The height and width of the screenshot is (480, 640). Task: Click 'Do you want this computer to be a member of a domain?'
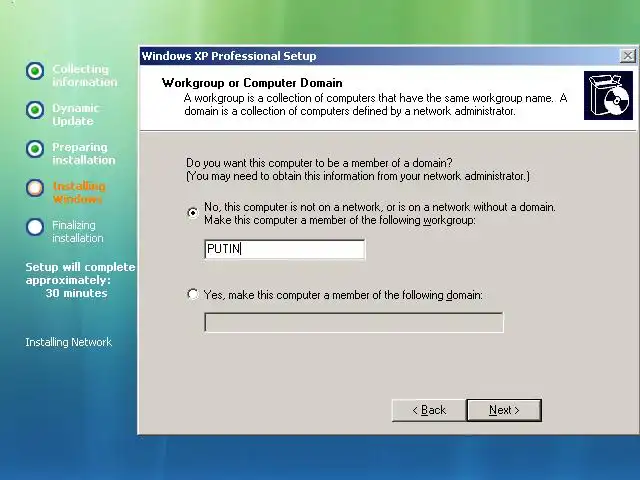tap(319, 163)
